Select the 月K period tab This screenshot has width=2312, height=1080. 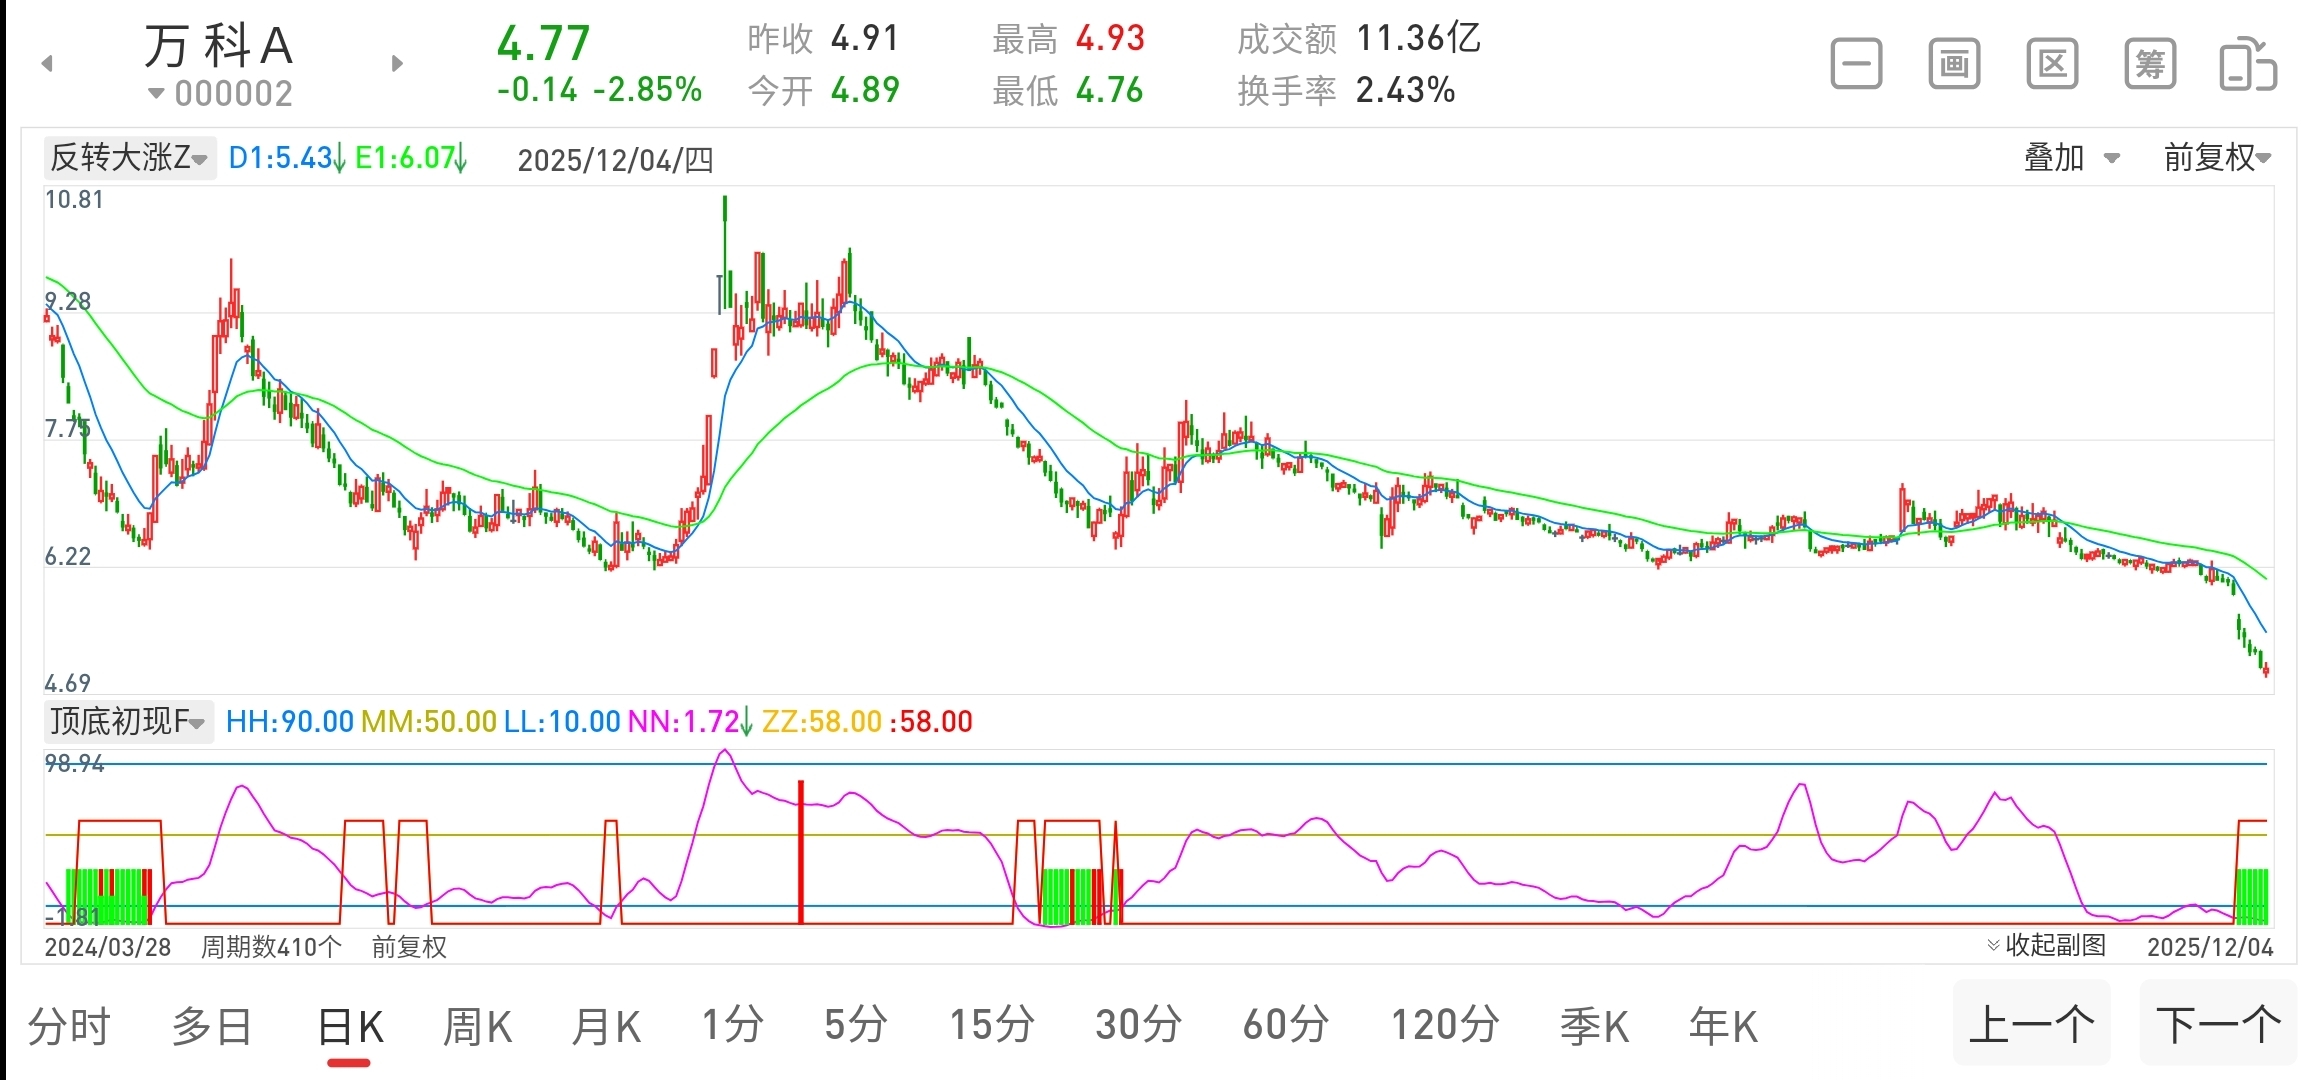click(606, 1027)
